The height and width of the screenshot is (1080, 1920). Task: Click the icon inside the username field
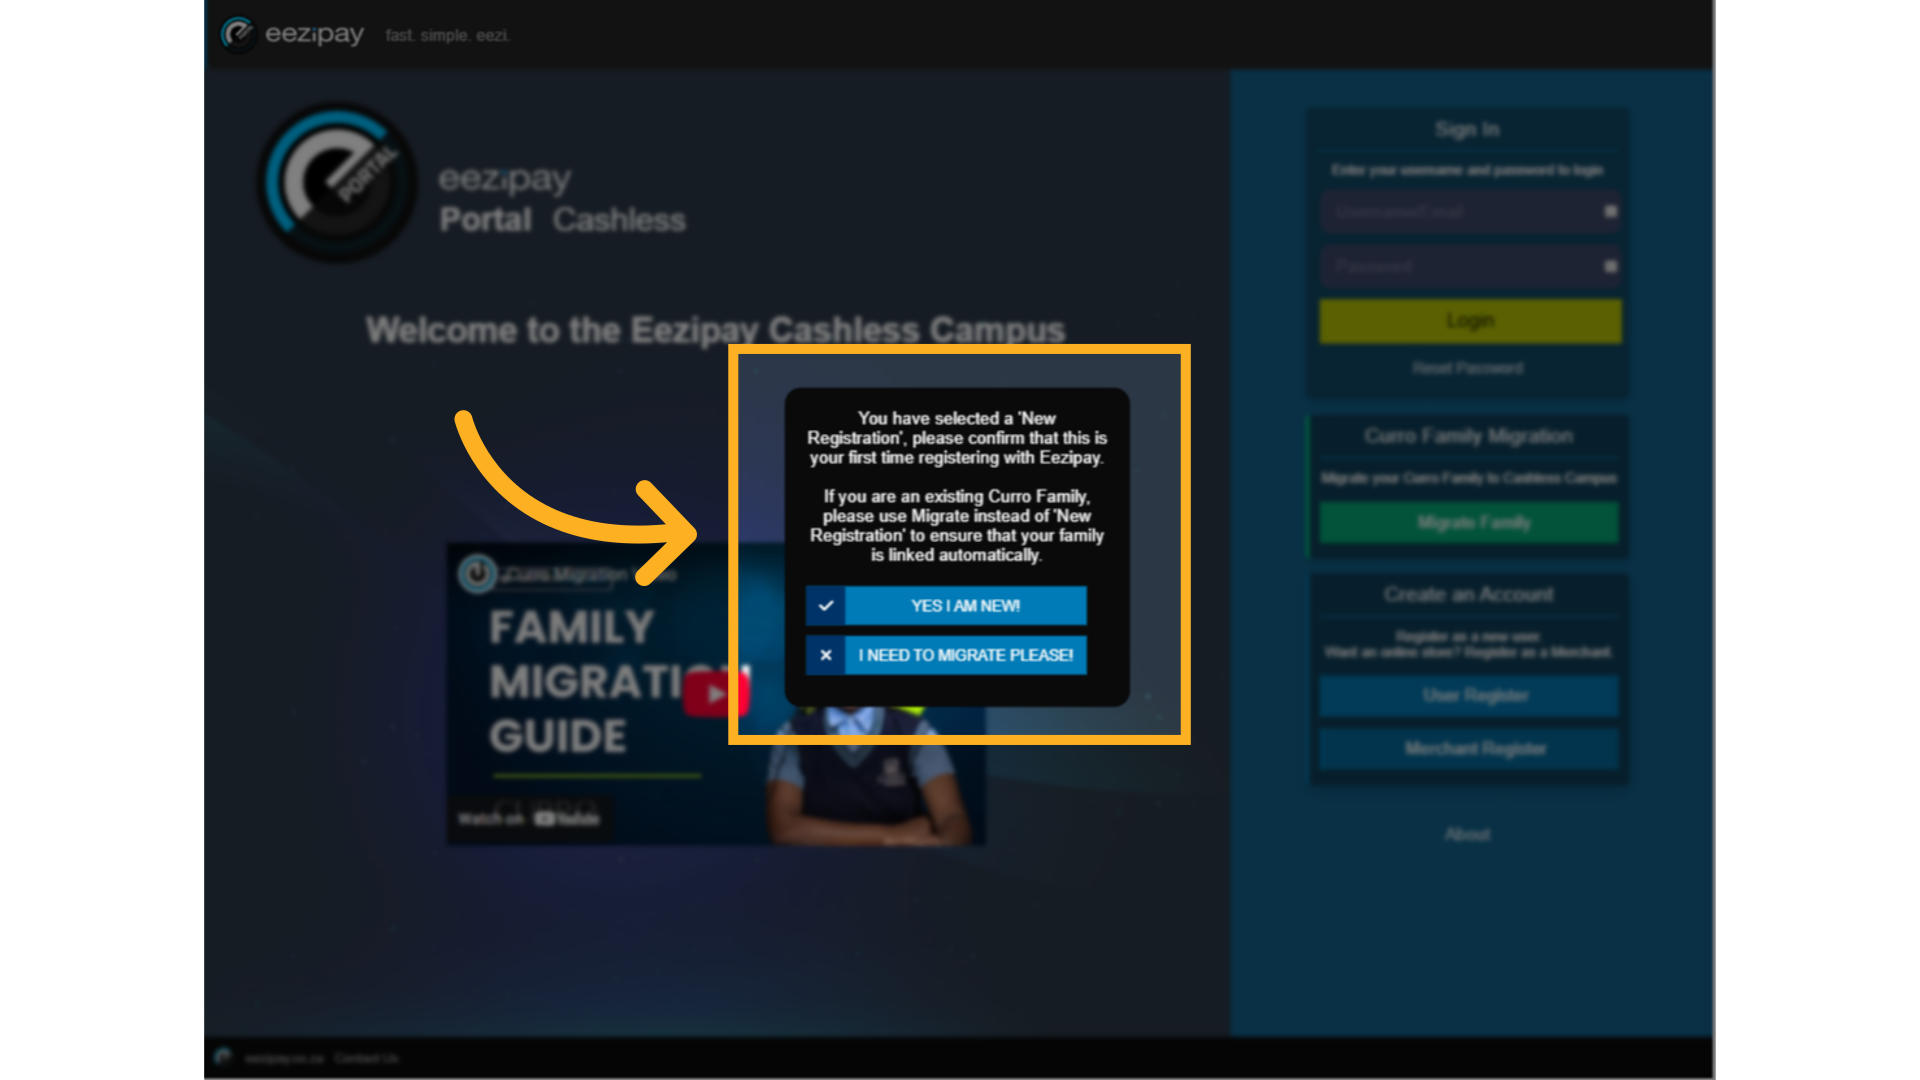[x=1610, y=211]
